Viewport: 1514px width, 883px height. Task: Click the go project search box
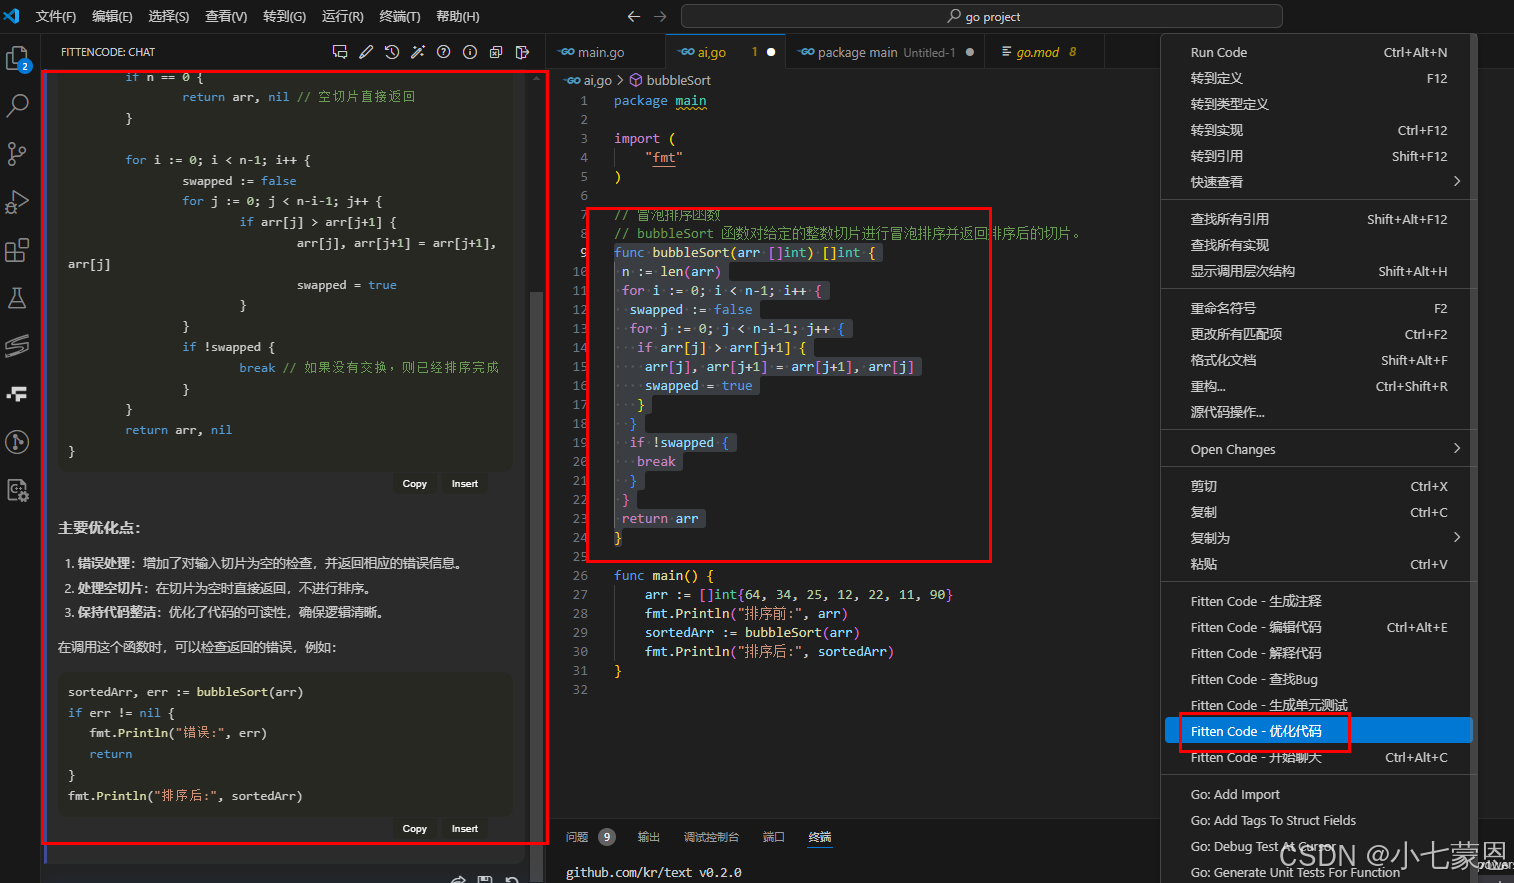click(x=981, y=17)
